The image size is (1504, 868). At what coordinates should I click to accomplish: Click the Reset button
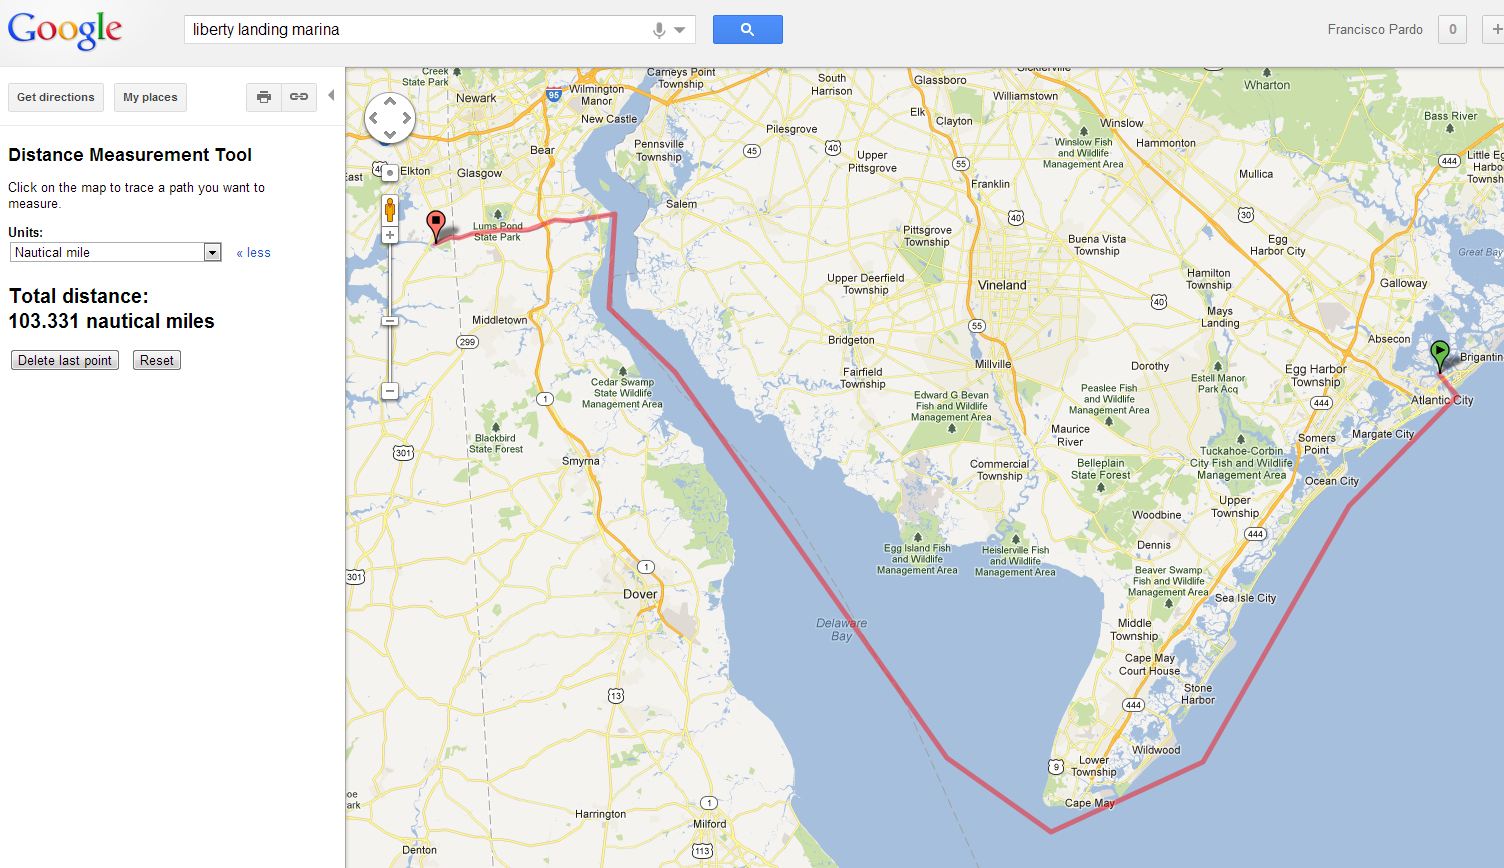coord(157,360)
